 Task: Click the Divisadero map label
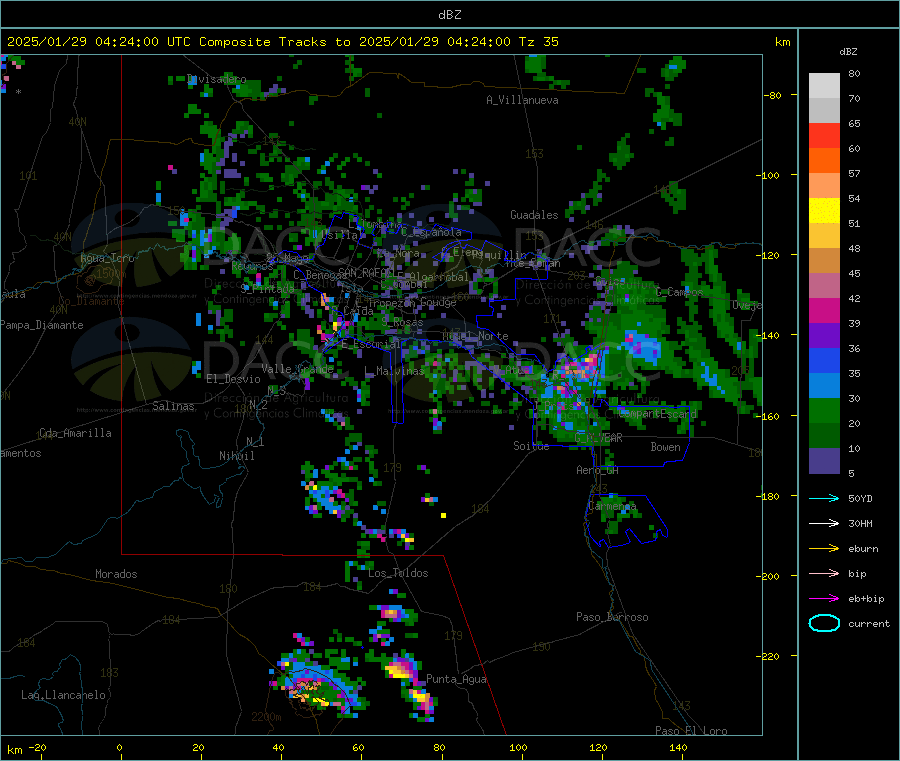pyautogui.click(x=217, y=79)
